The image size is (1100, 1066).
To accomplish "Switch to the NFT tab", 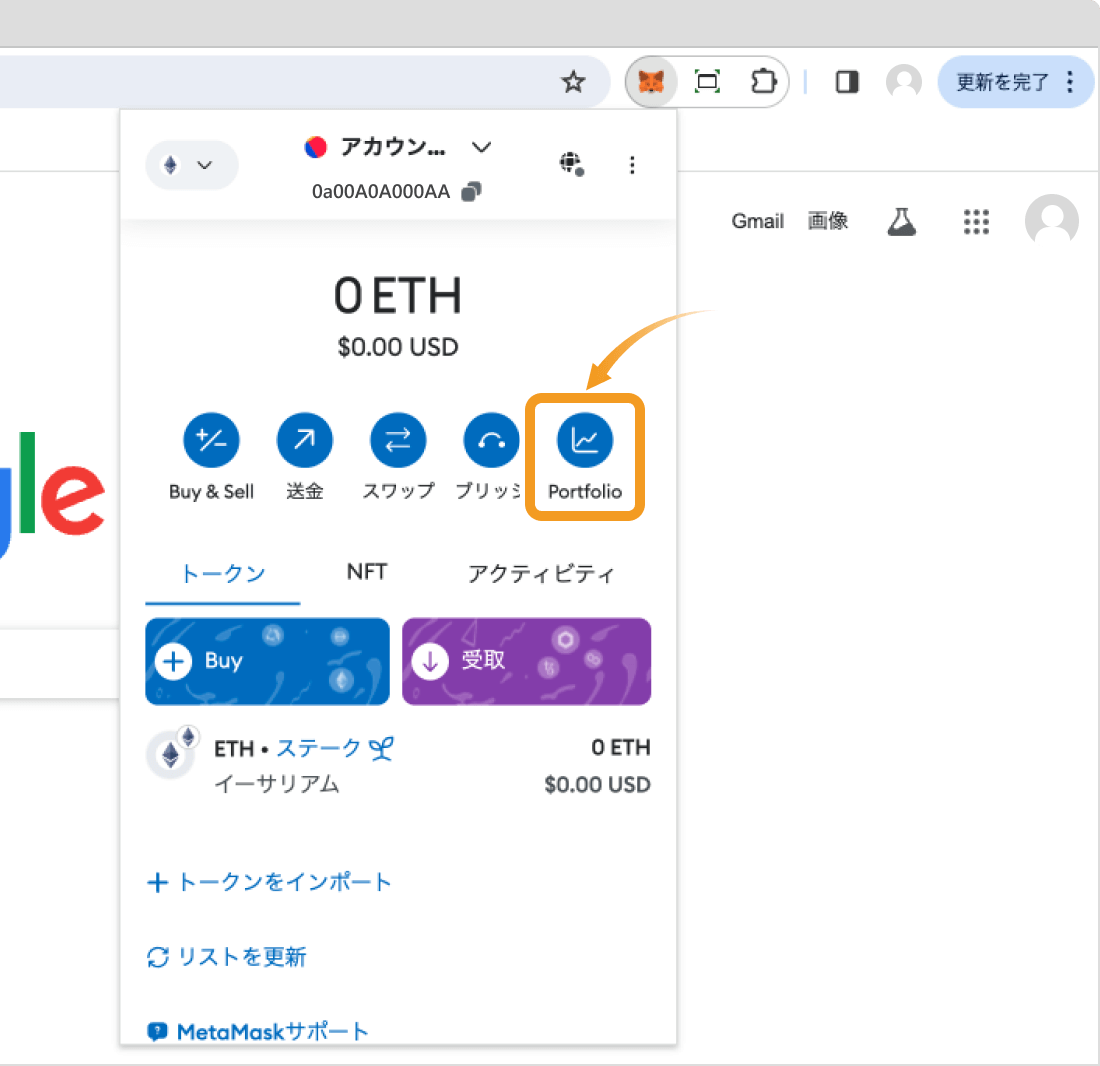I will point(367,572).
